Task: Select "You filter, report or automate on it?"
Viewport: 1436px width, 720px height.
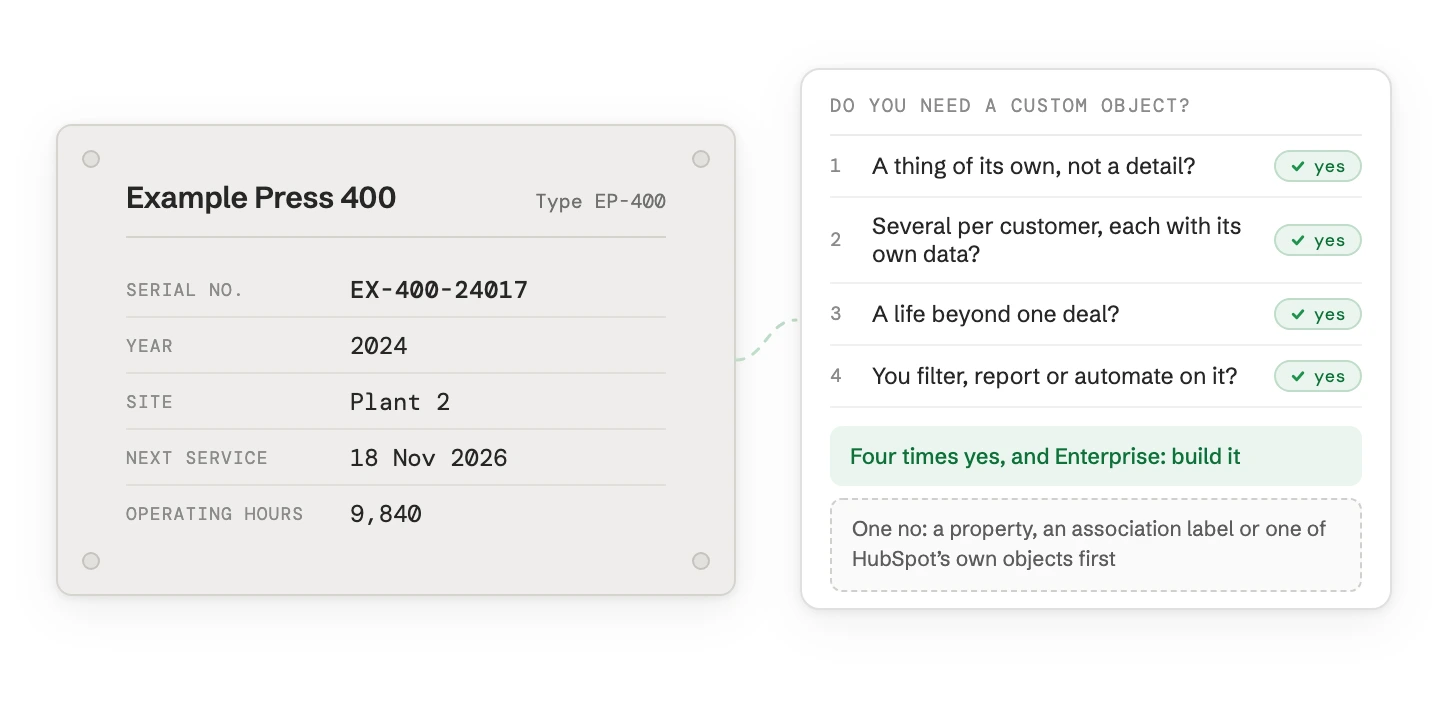Action: pos(1055,376)
